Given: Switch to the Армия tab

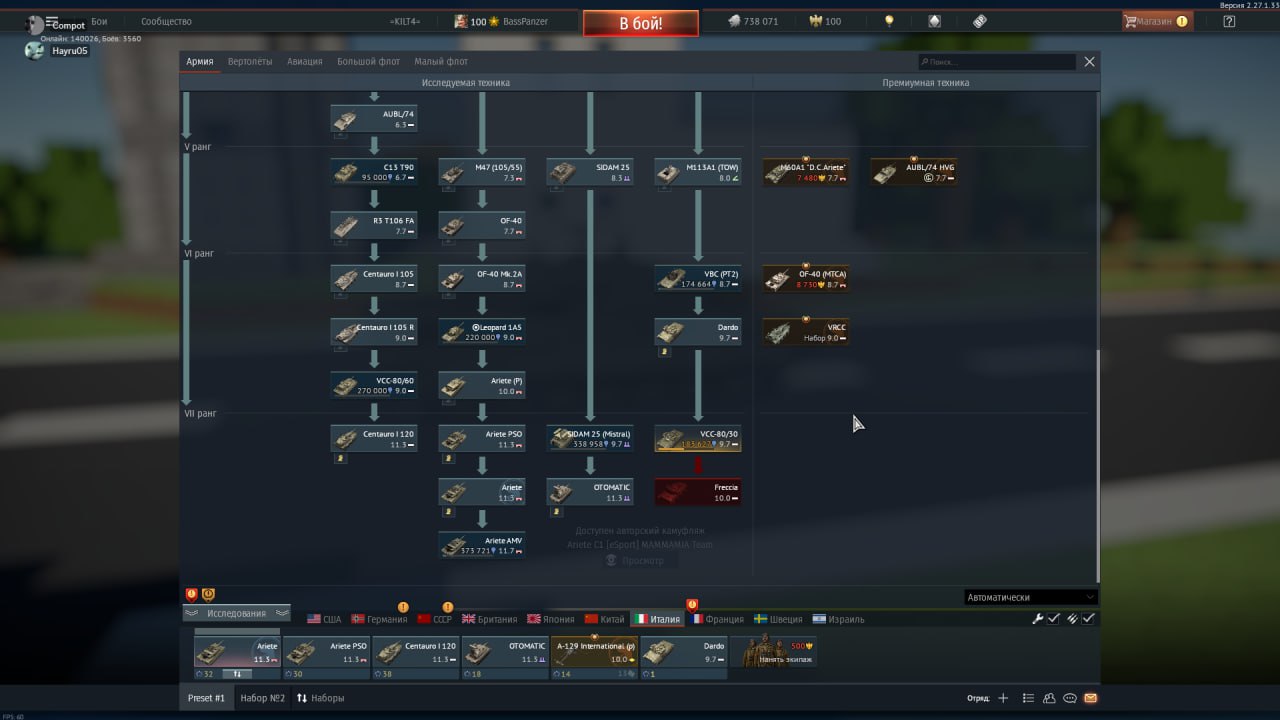Looking at the screenshot, I should [200, 61].
